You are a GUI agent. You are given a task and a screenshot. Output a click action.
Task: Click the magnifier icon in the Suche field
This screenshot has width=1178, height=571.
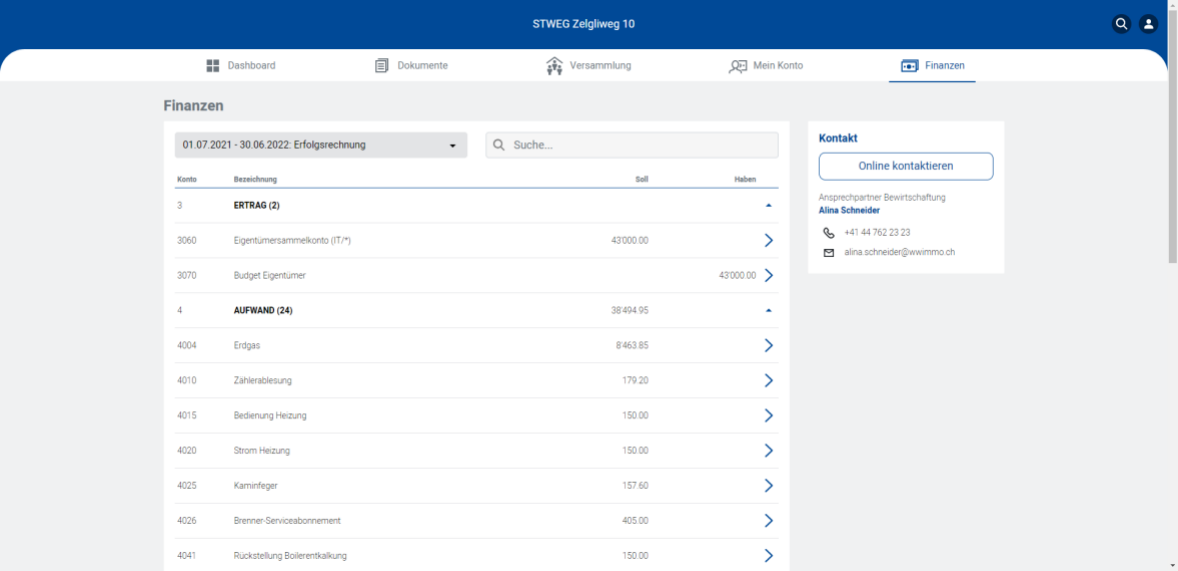pos(498,145)
